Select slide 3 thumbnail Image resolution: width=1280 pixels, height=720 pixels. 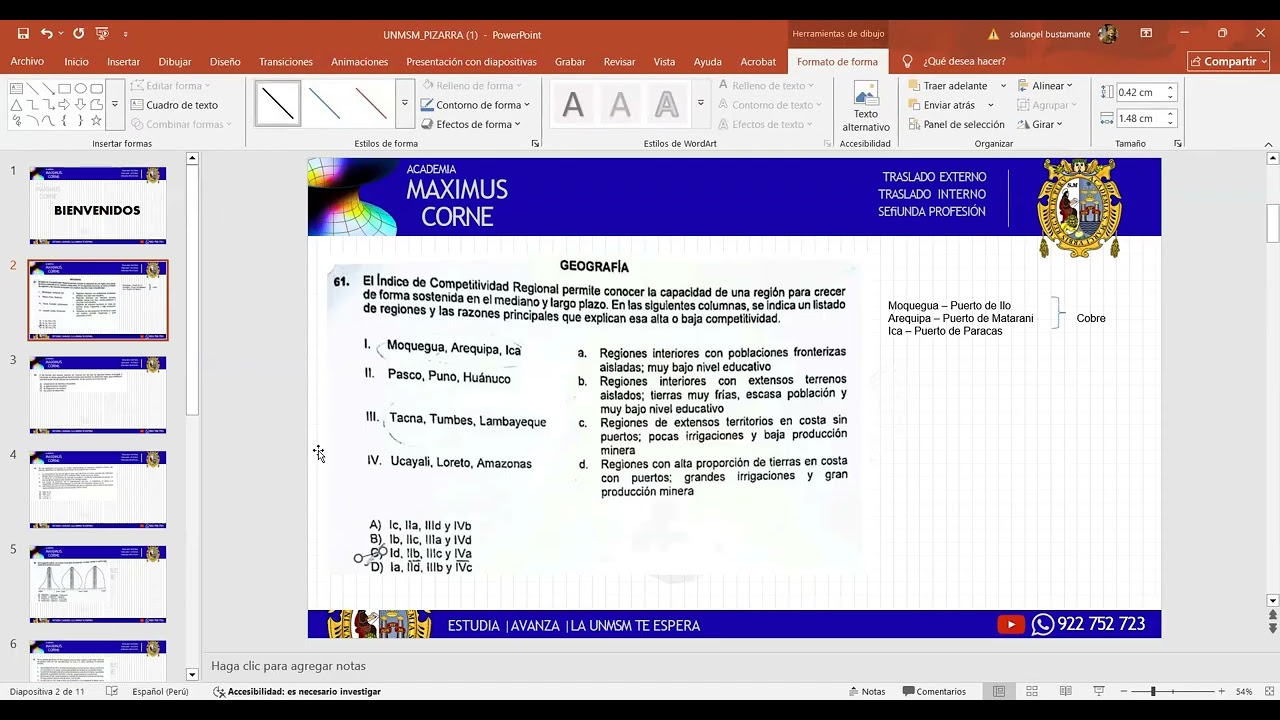(98, 394)
